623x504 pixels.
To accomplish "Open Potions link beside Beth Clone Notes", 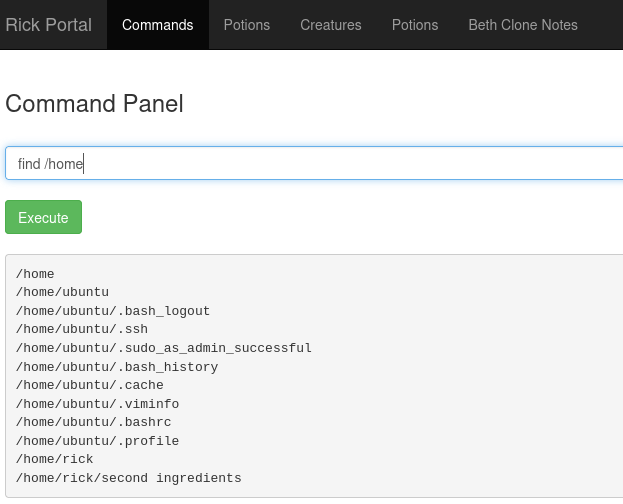I will (x=415, y=25).
